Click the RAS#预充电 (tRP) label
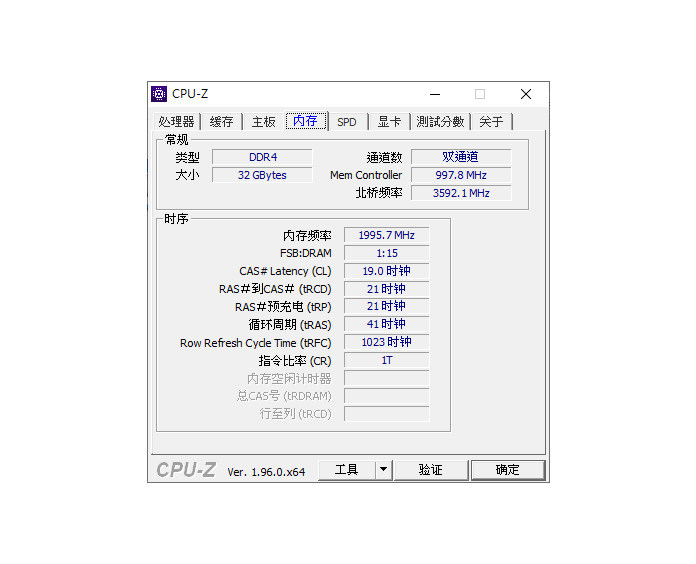 [283, 307]
